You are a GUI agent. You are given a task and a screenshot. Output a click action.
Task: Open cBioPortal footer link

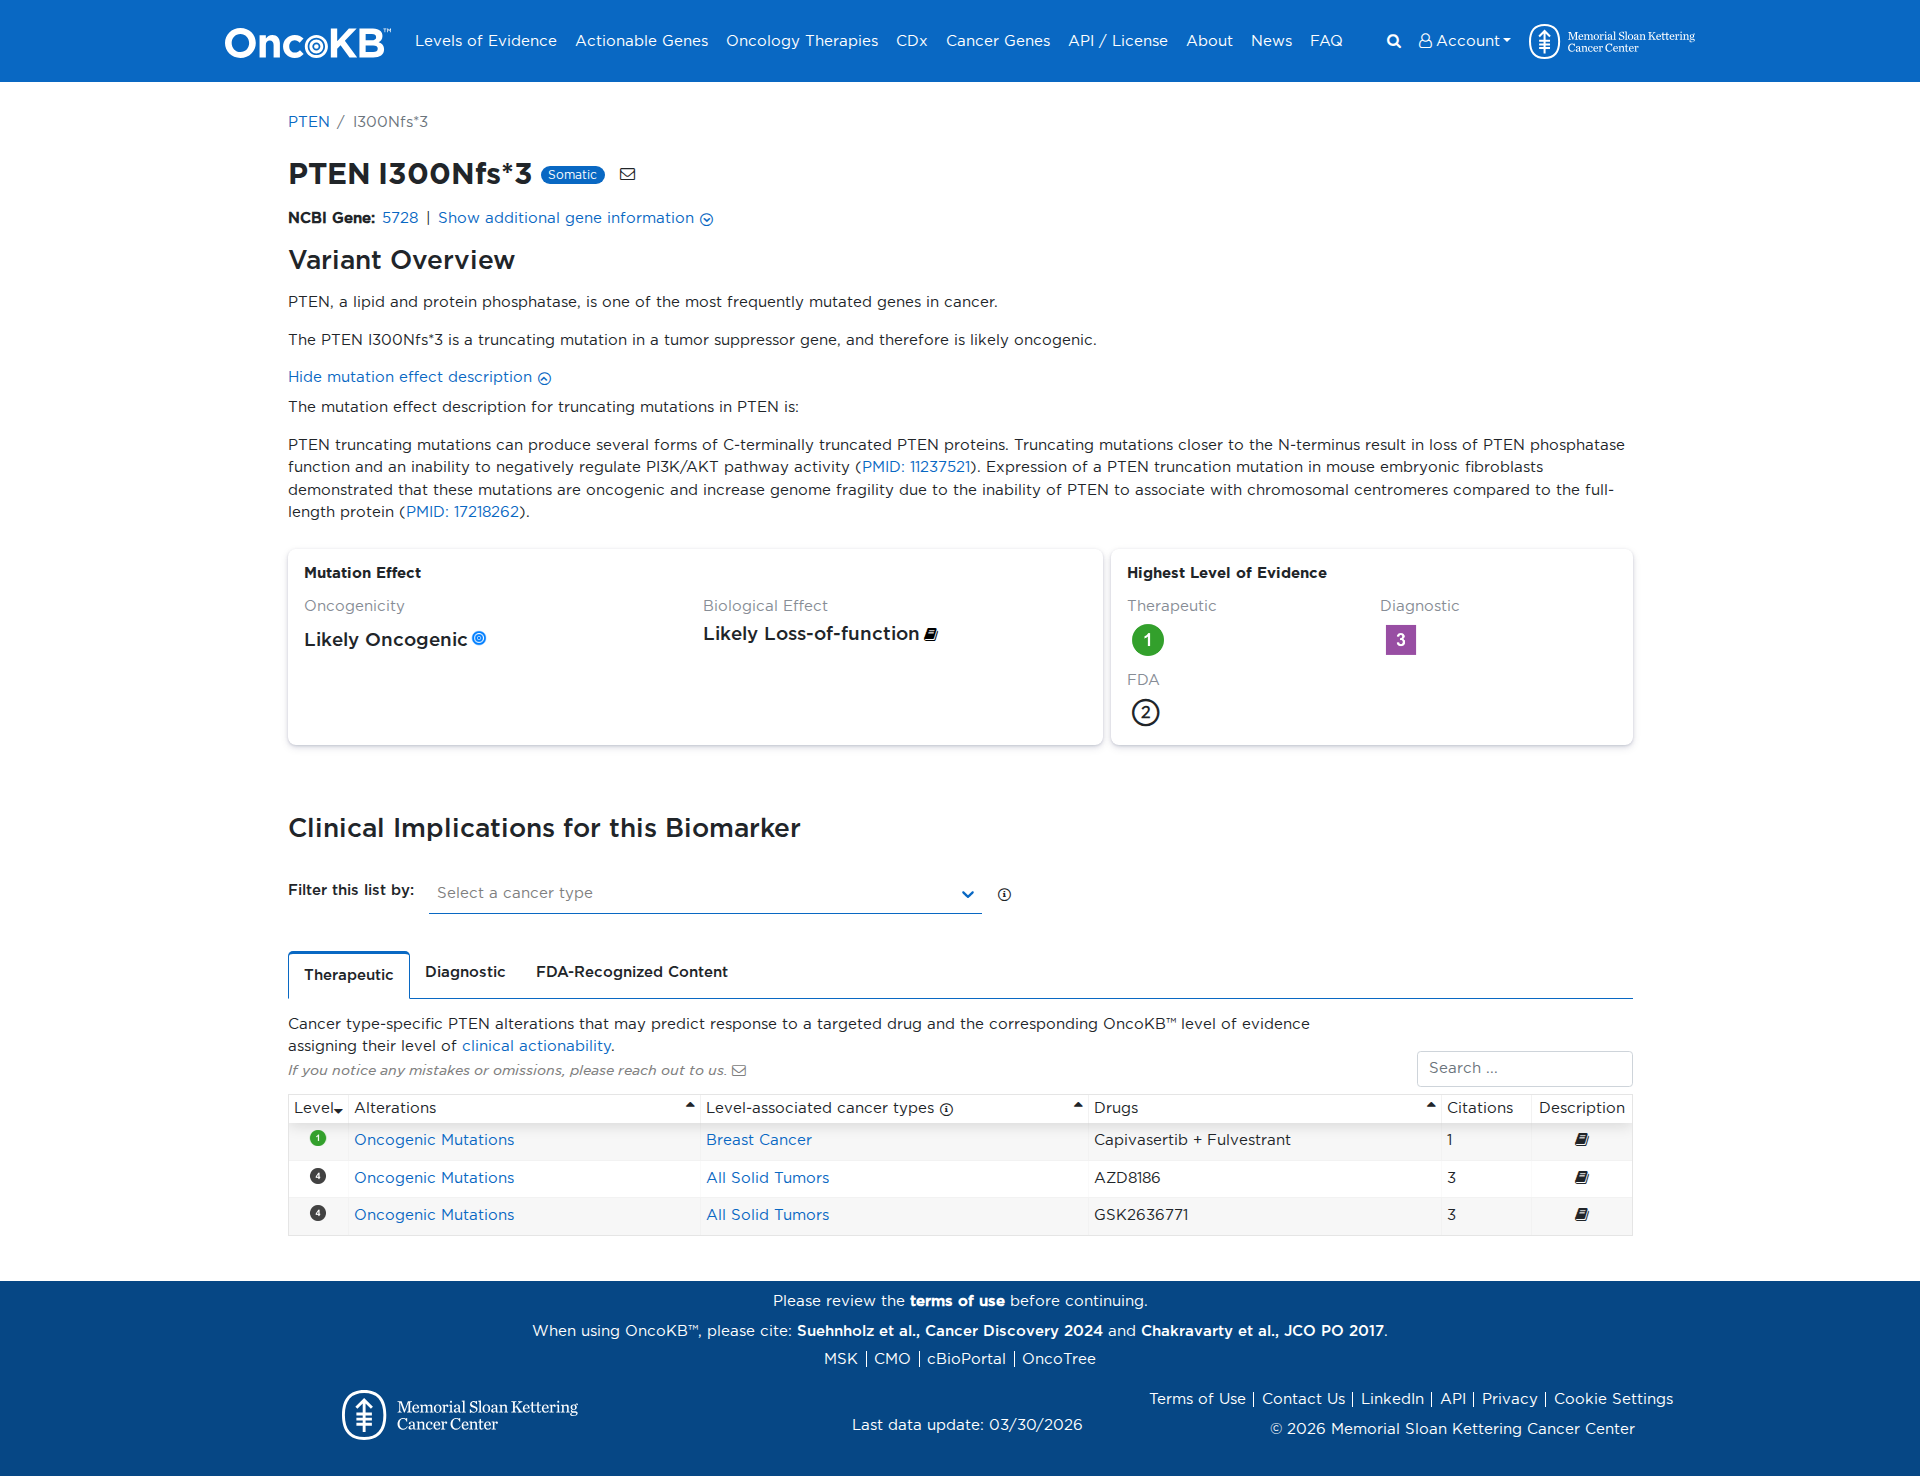click(x=966, y=1359)
